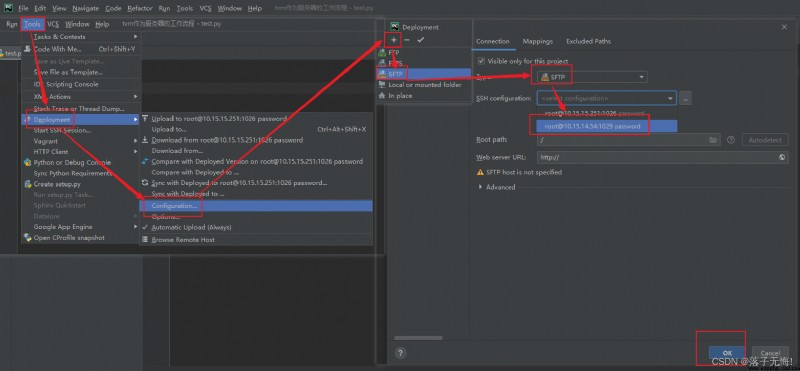Confirm the dialog with OK

point(727,353)
